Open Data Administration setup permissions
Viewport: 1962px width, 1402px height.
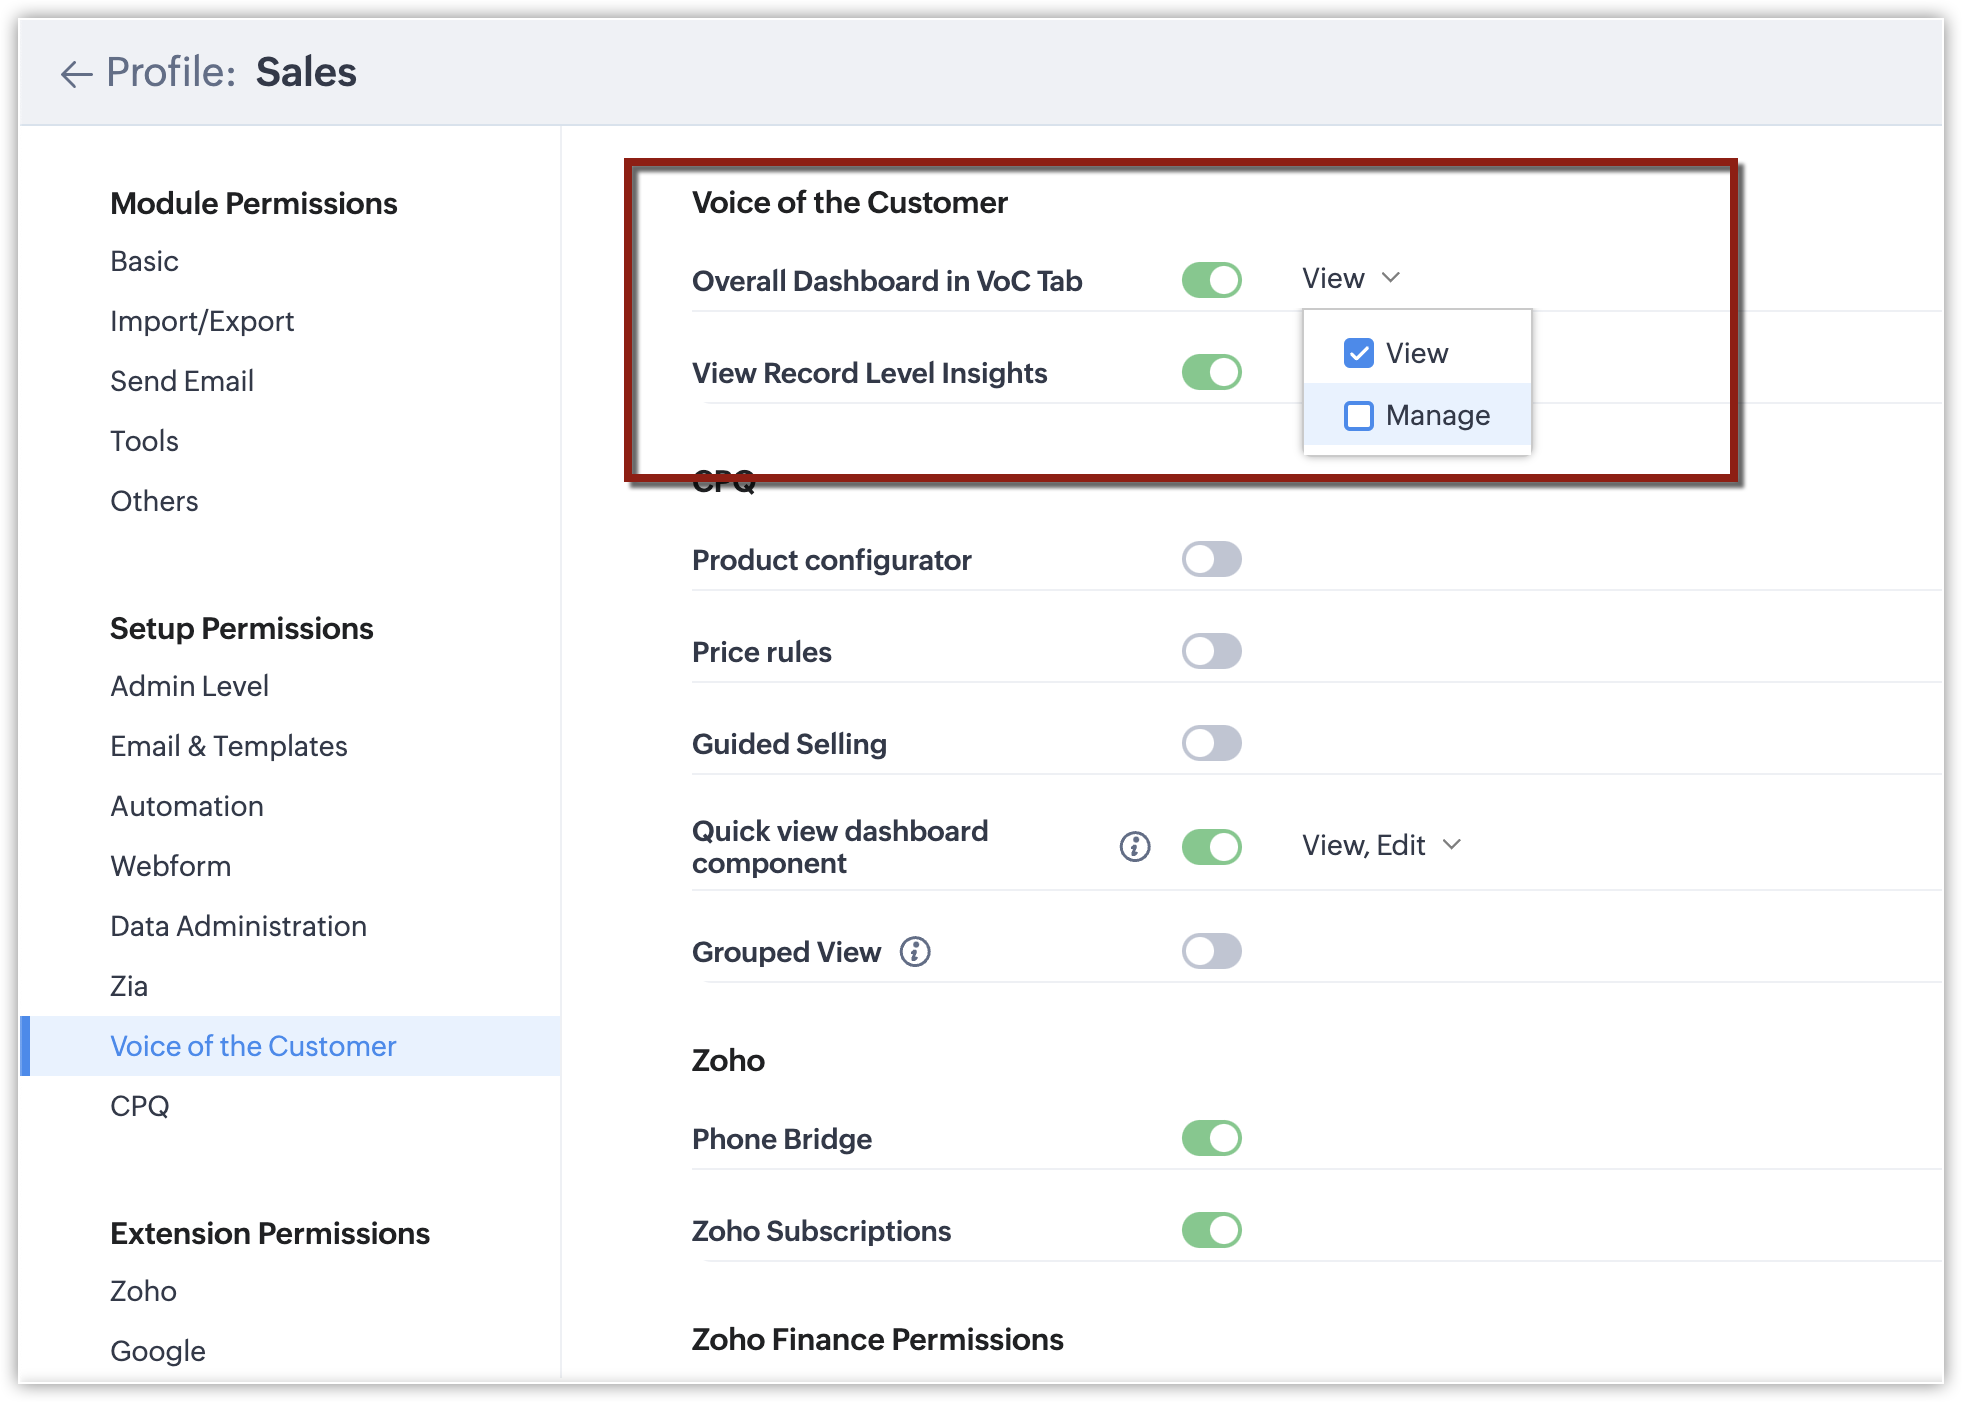[238, 926]
